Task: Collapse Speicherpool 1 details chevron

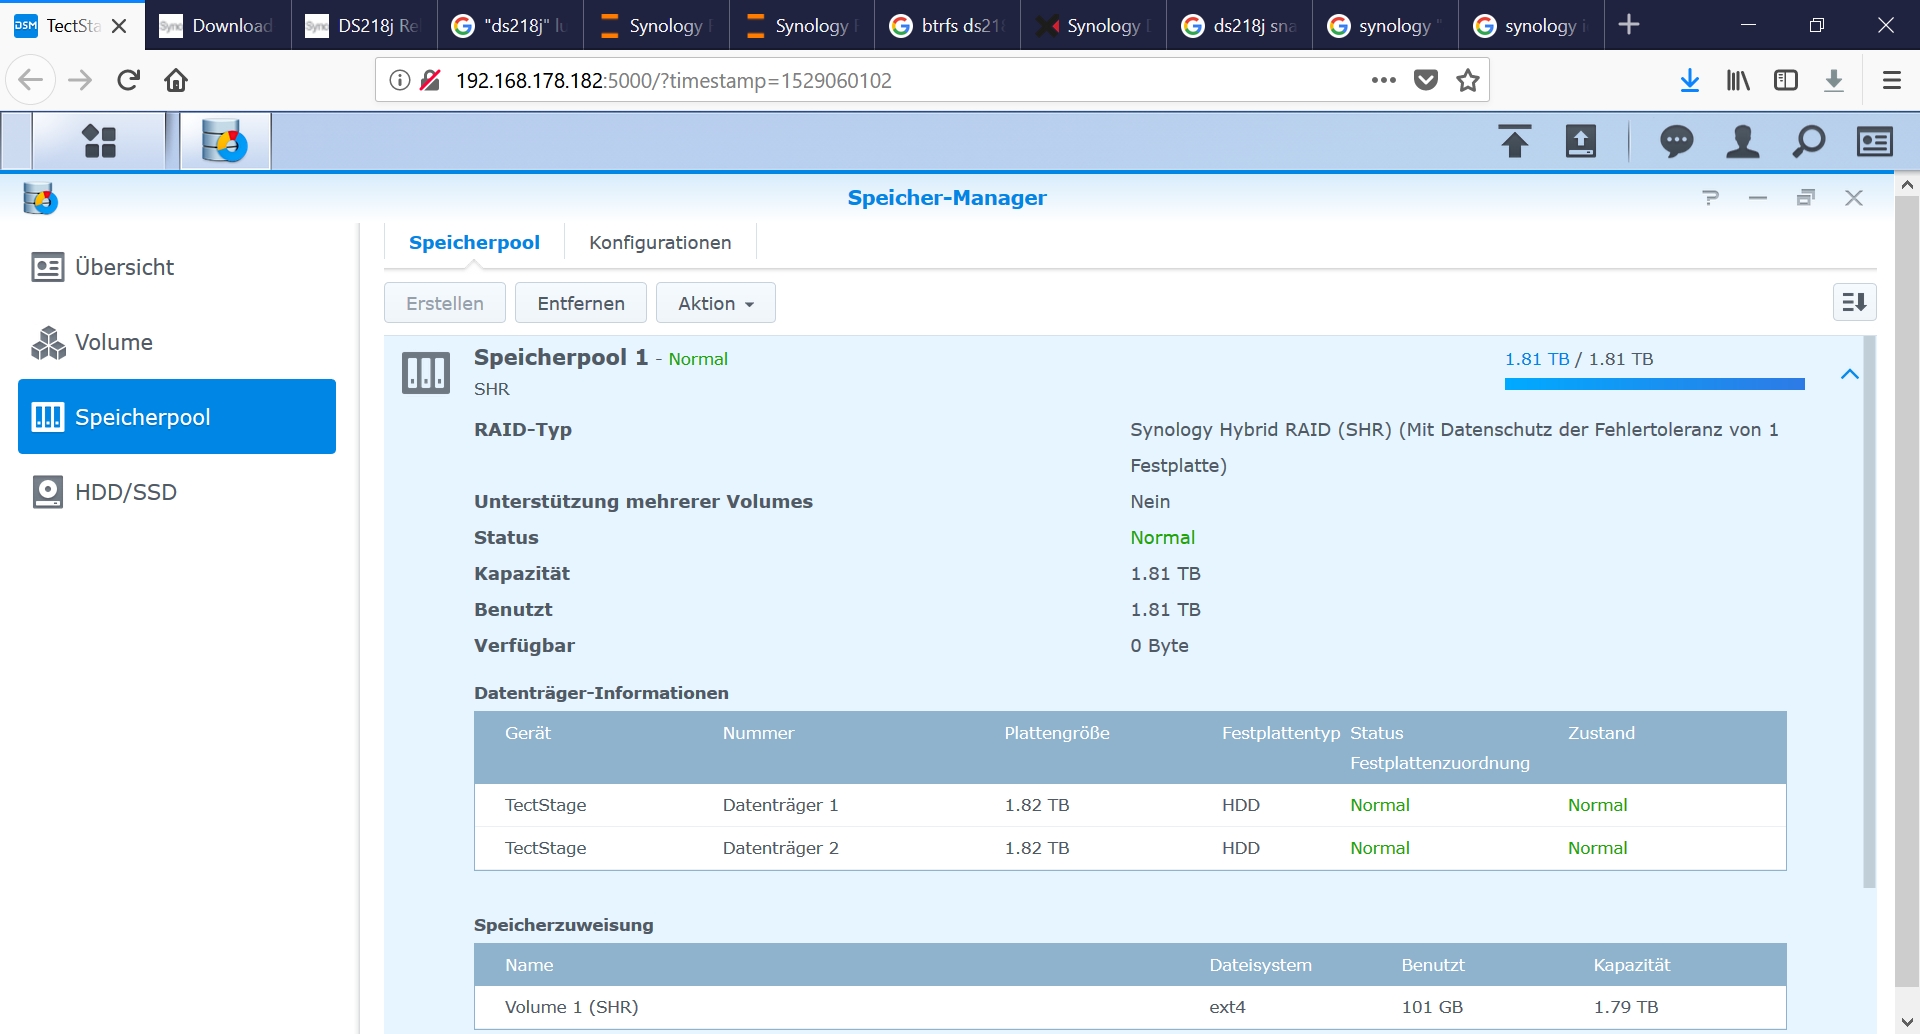Action: coord(1849,374)
